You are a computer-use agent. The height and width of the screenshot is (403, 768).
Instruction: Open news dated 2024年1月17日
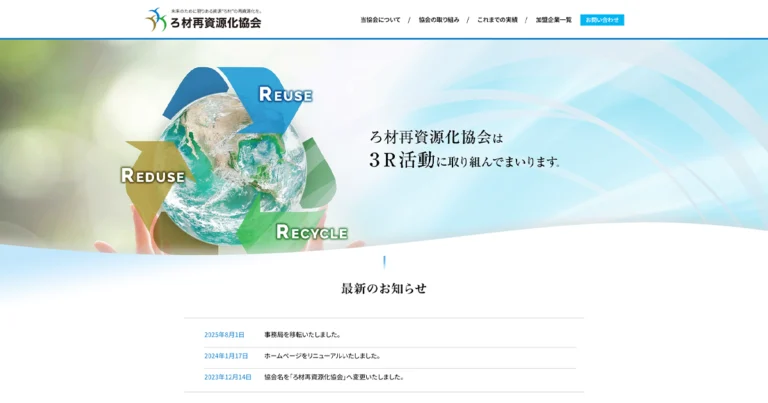pyautogui.click(x=226, y=356)
